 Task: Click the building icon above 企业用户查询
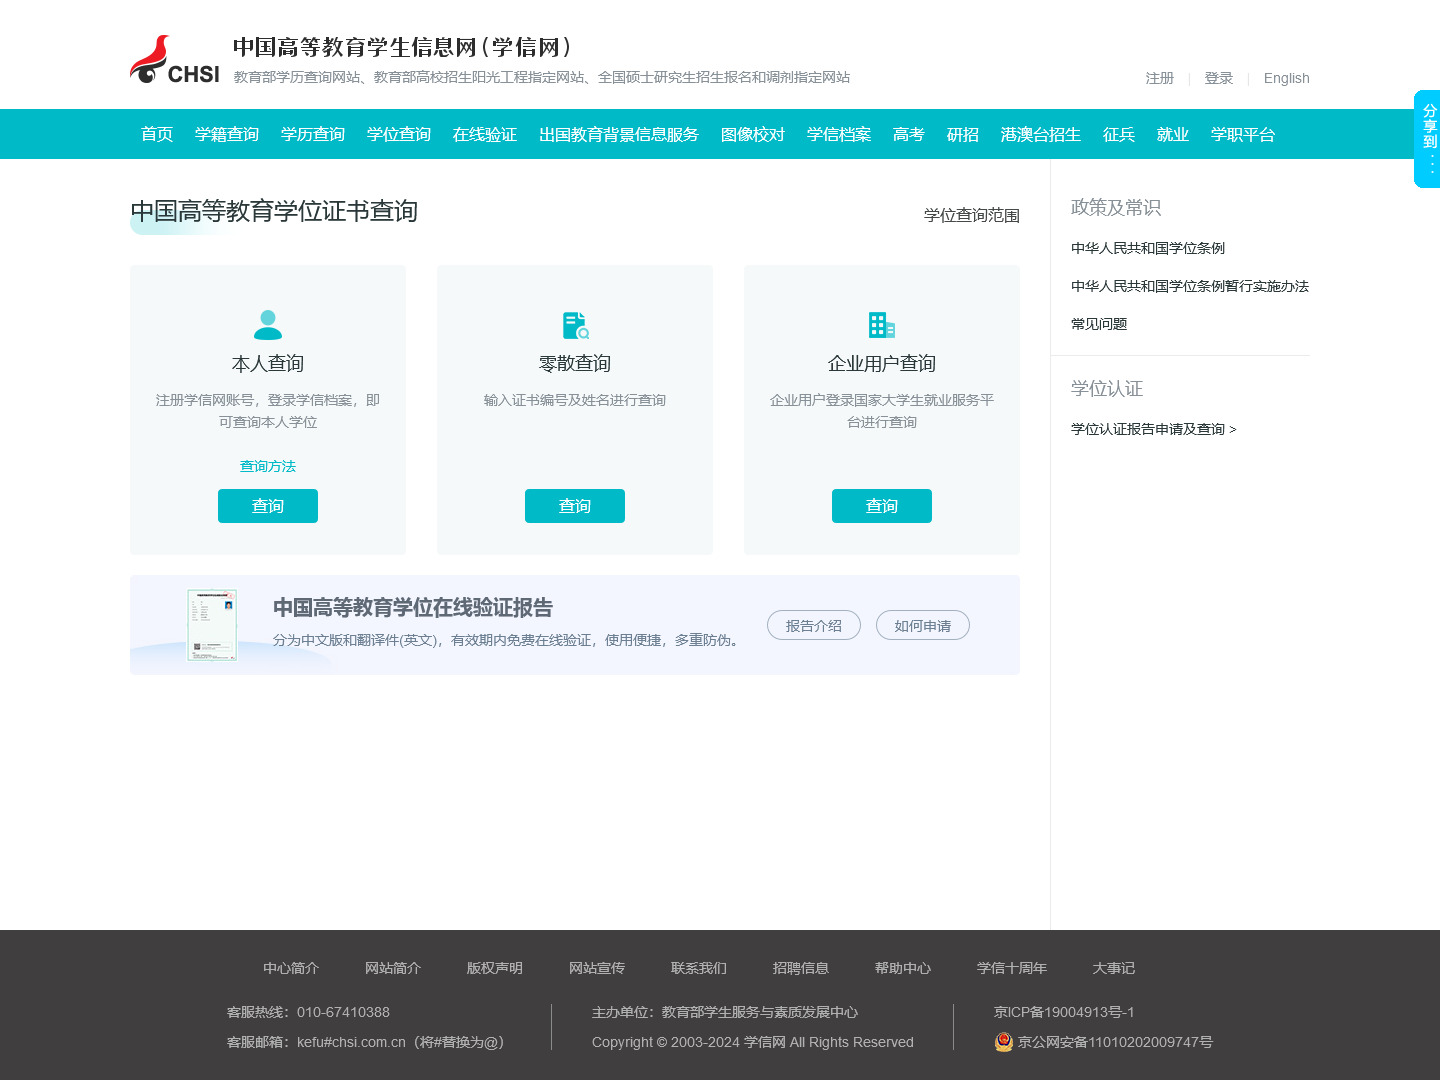(882, 325)
